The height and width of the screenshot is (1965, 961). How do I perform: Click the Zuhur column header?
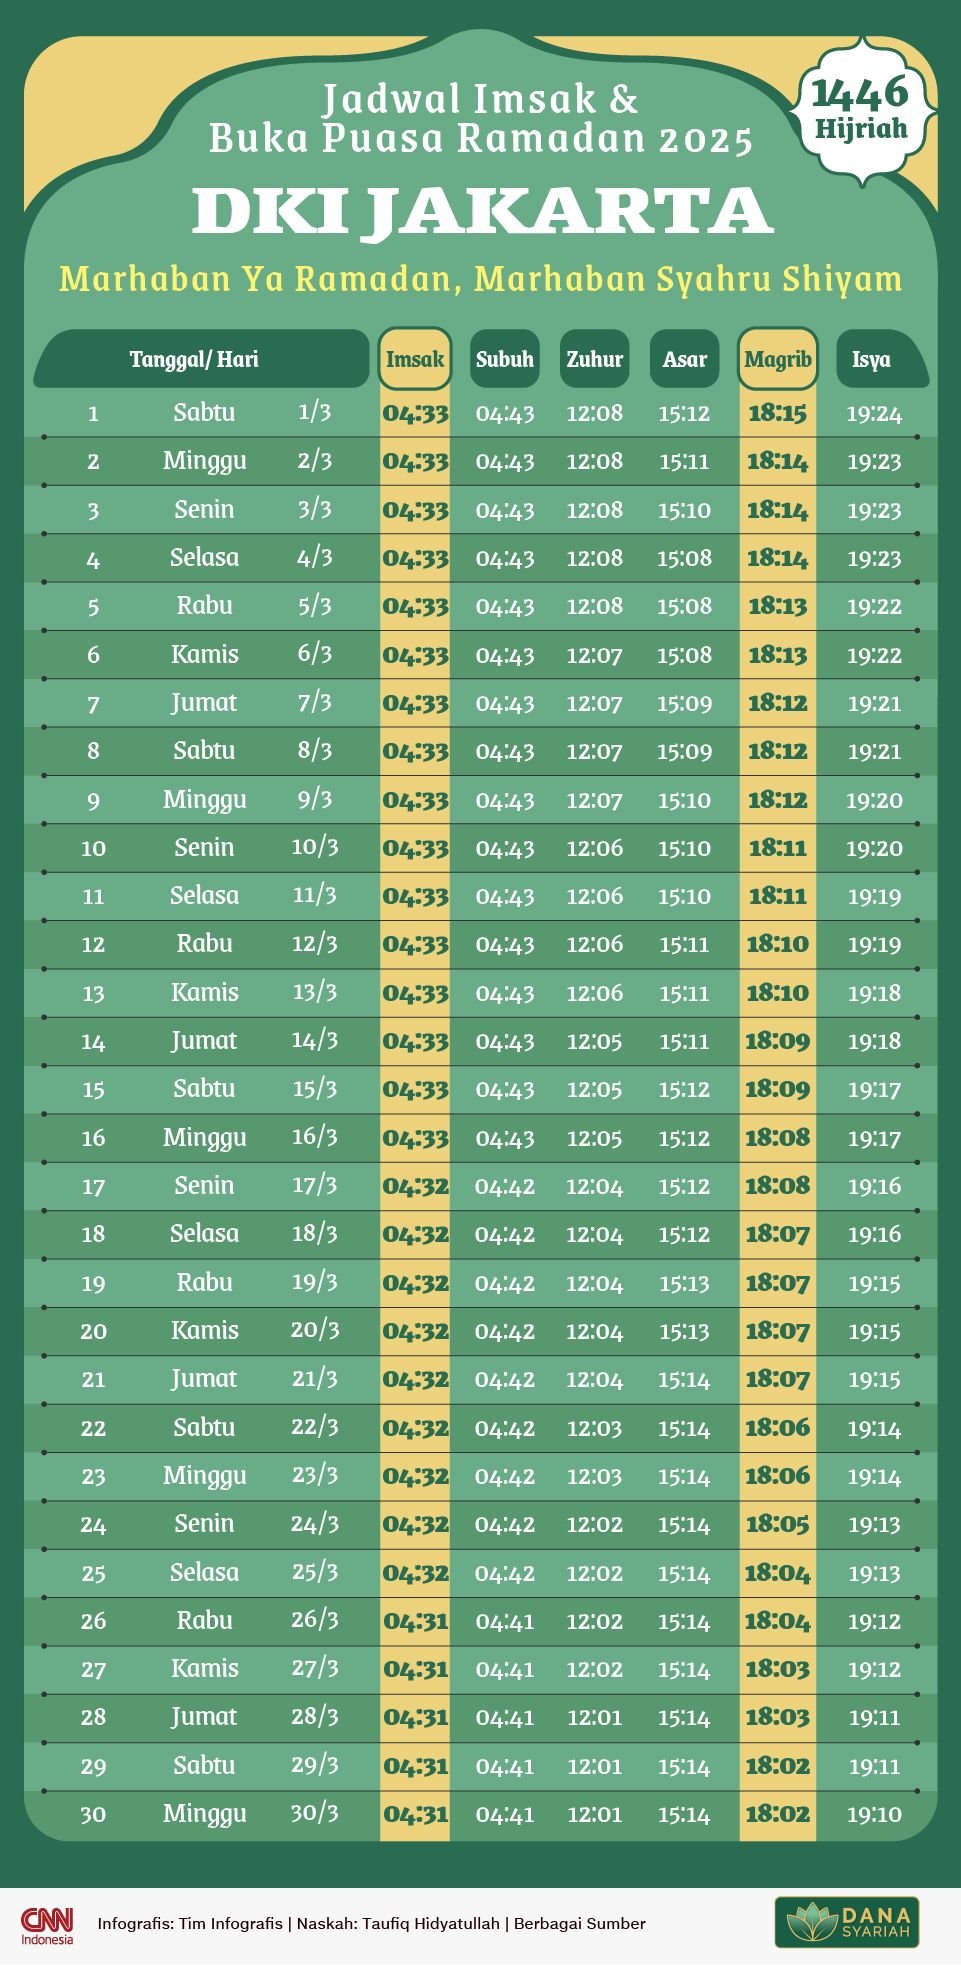pos(595,359)
